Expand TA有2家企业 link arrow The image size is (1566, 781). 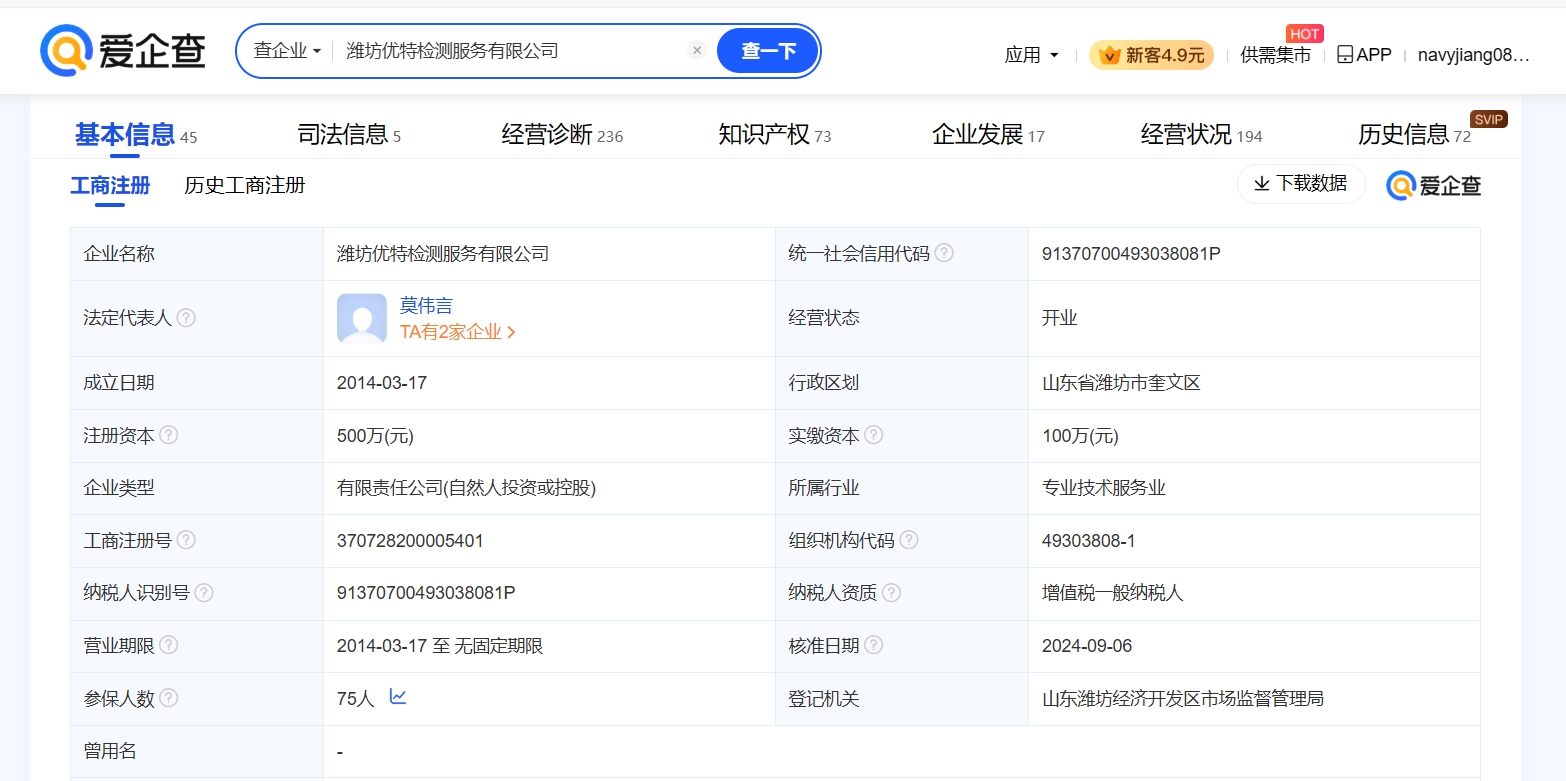[512, 332]
